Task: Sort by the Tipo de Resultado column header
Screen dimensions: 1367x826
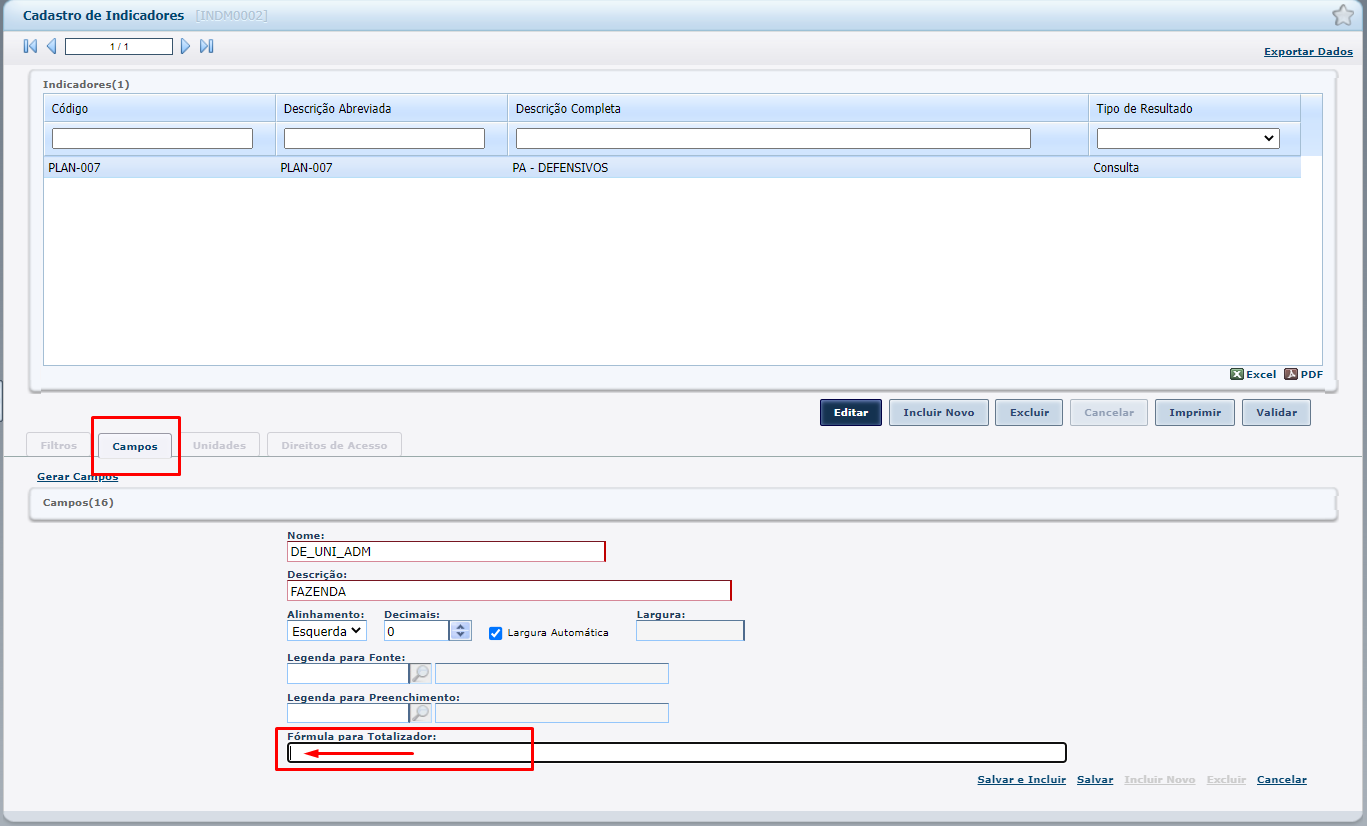Action: pyautogui.click(x=1194, y=108)
